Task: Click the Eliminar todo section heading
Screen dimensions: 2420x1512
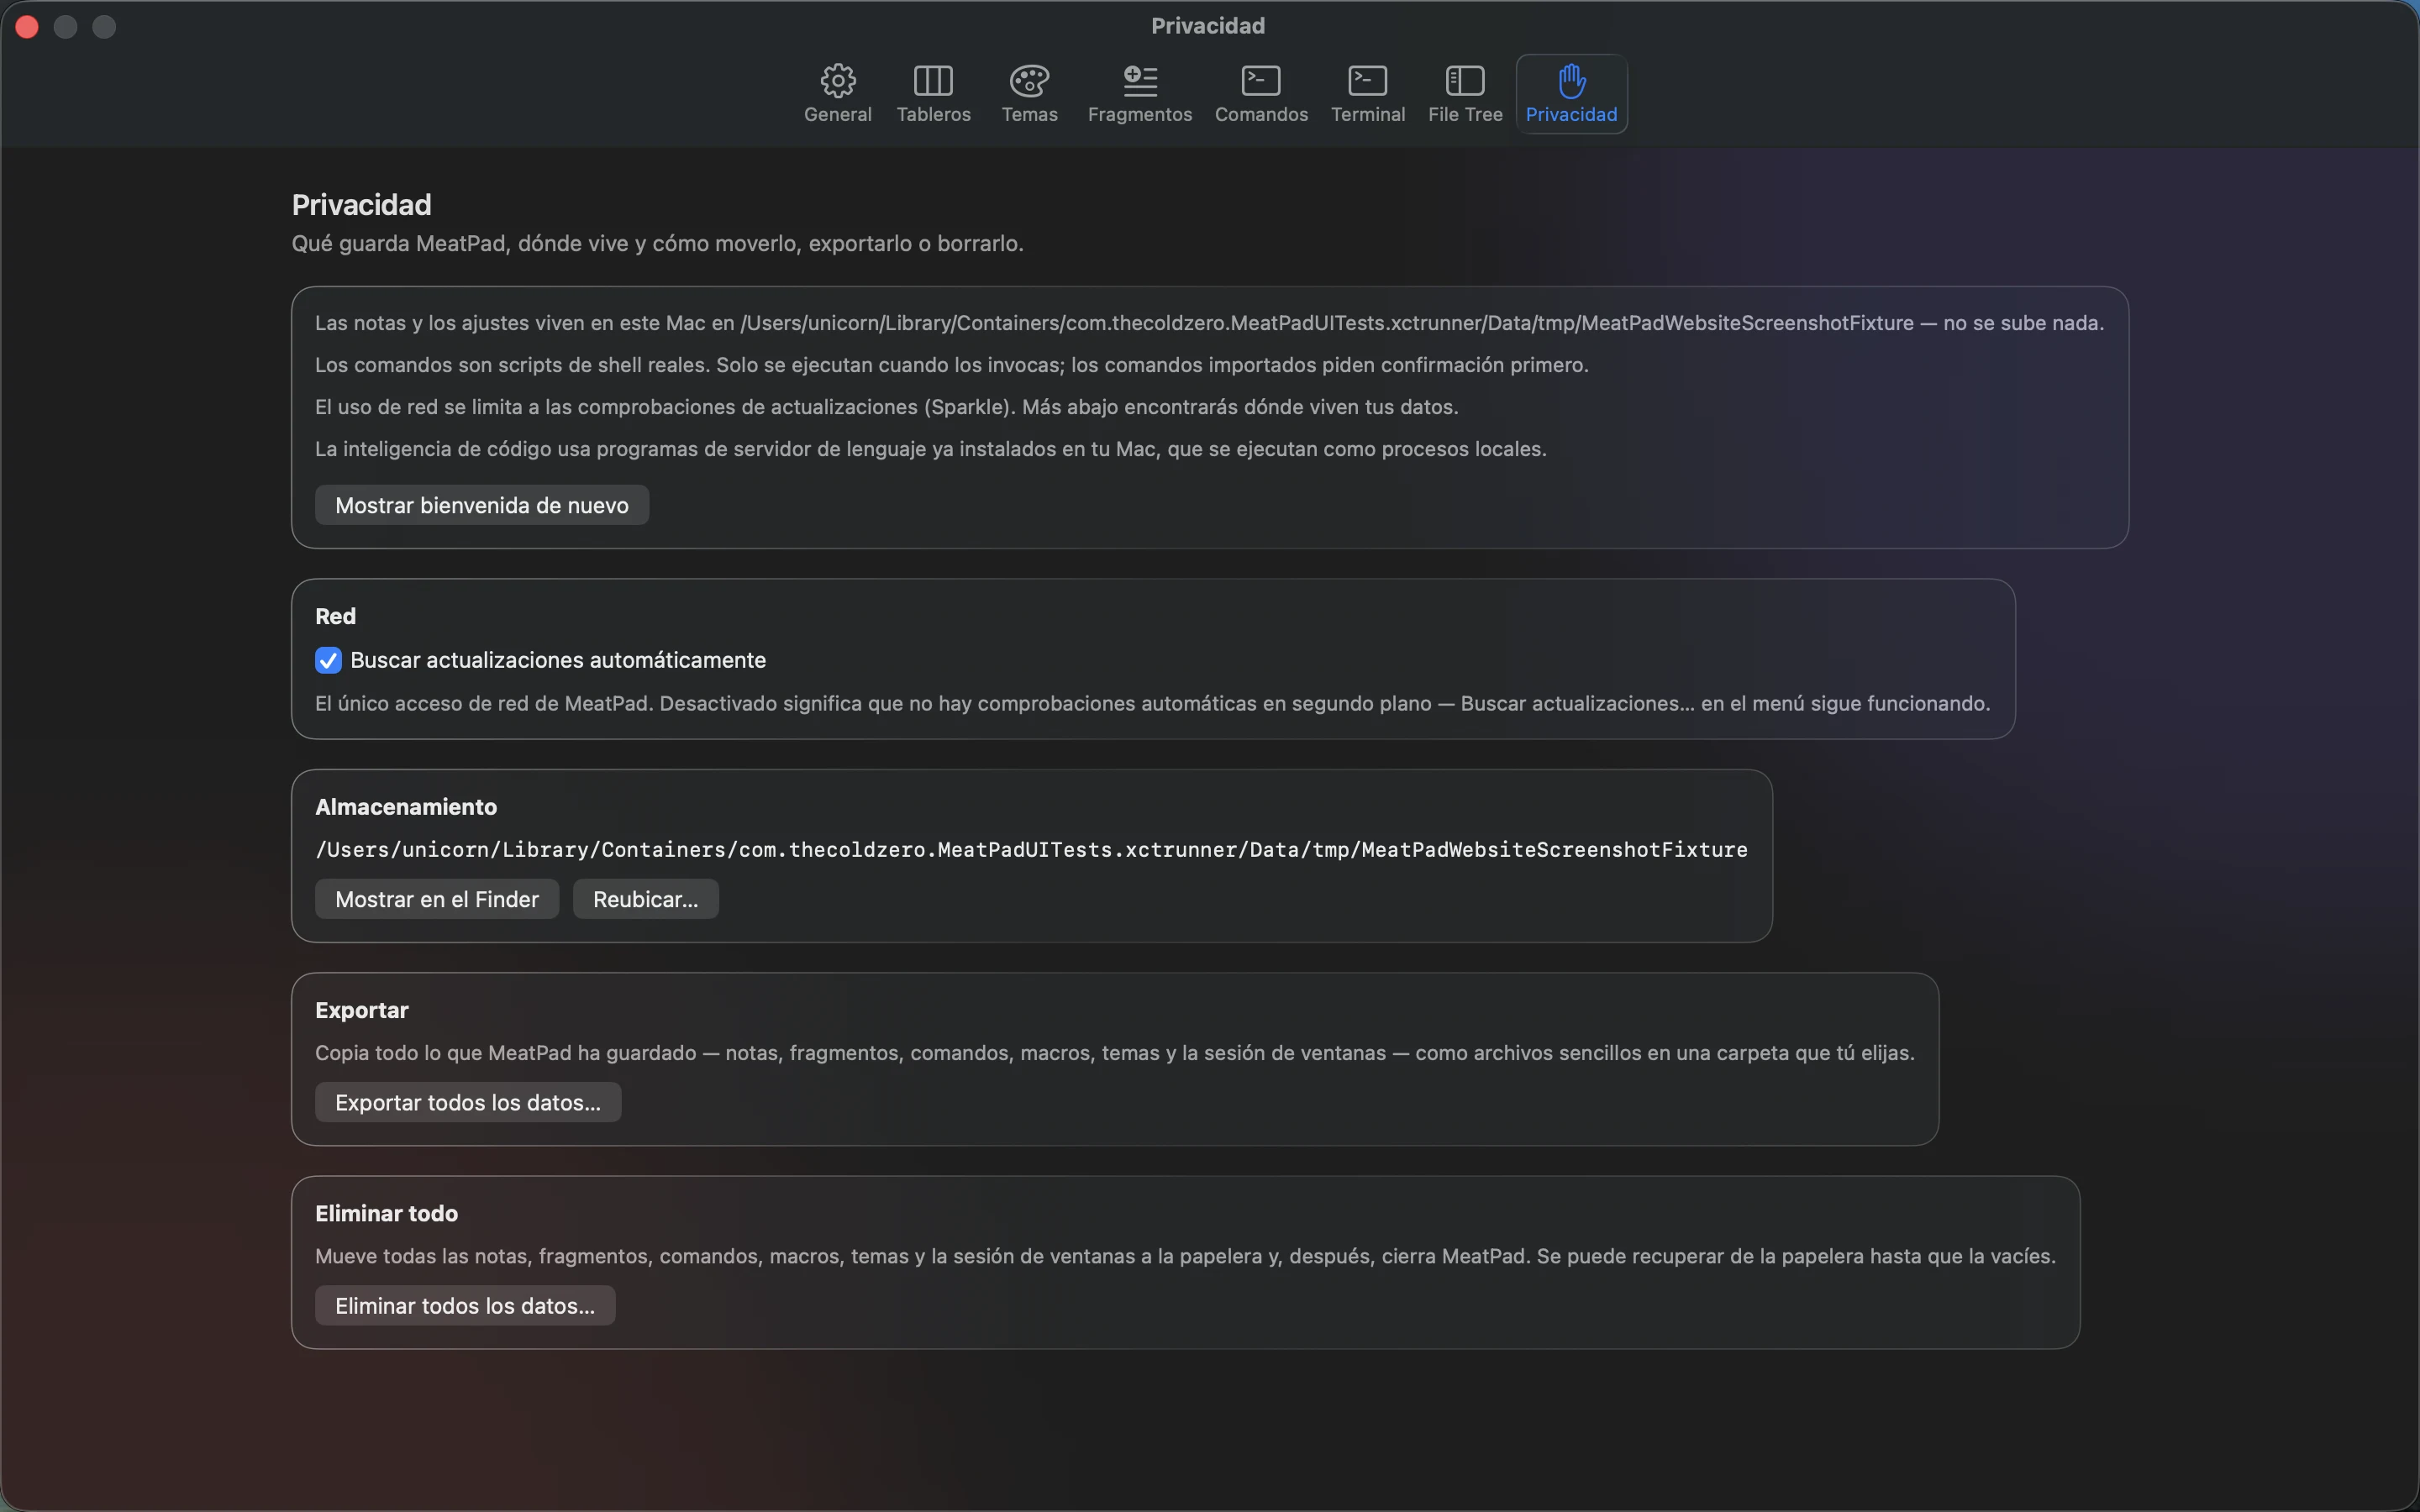Action: pyautogui.click(x=386, y=1213)
